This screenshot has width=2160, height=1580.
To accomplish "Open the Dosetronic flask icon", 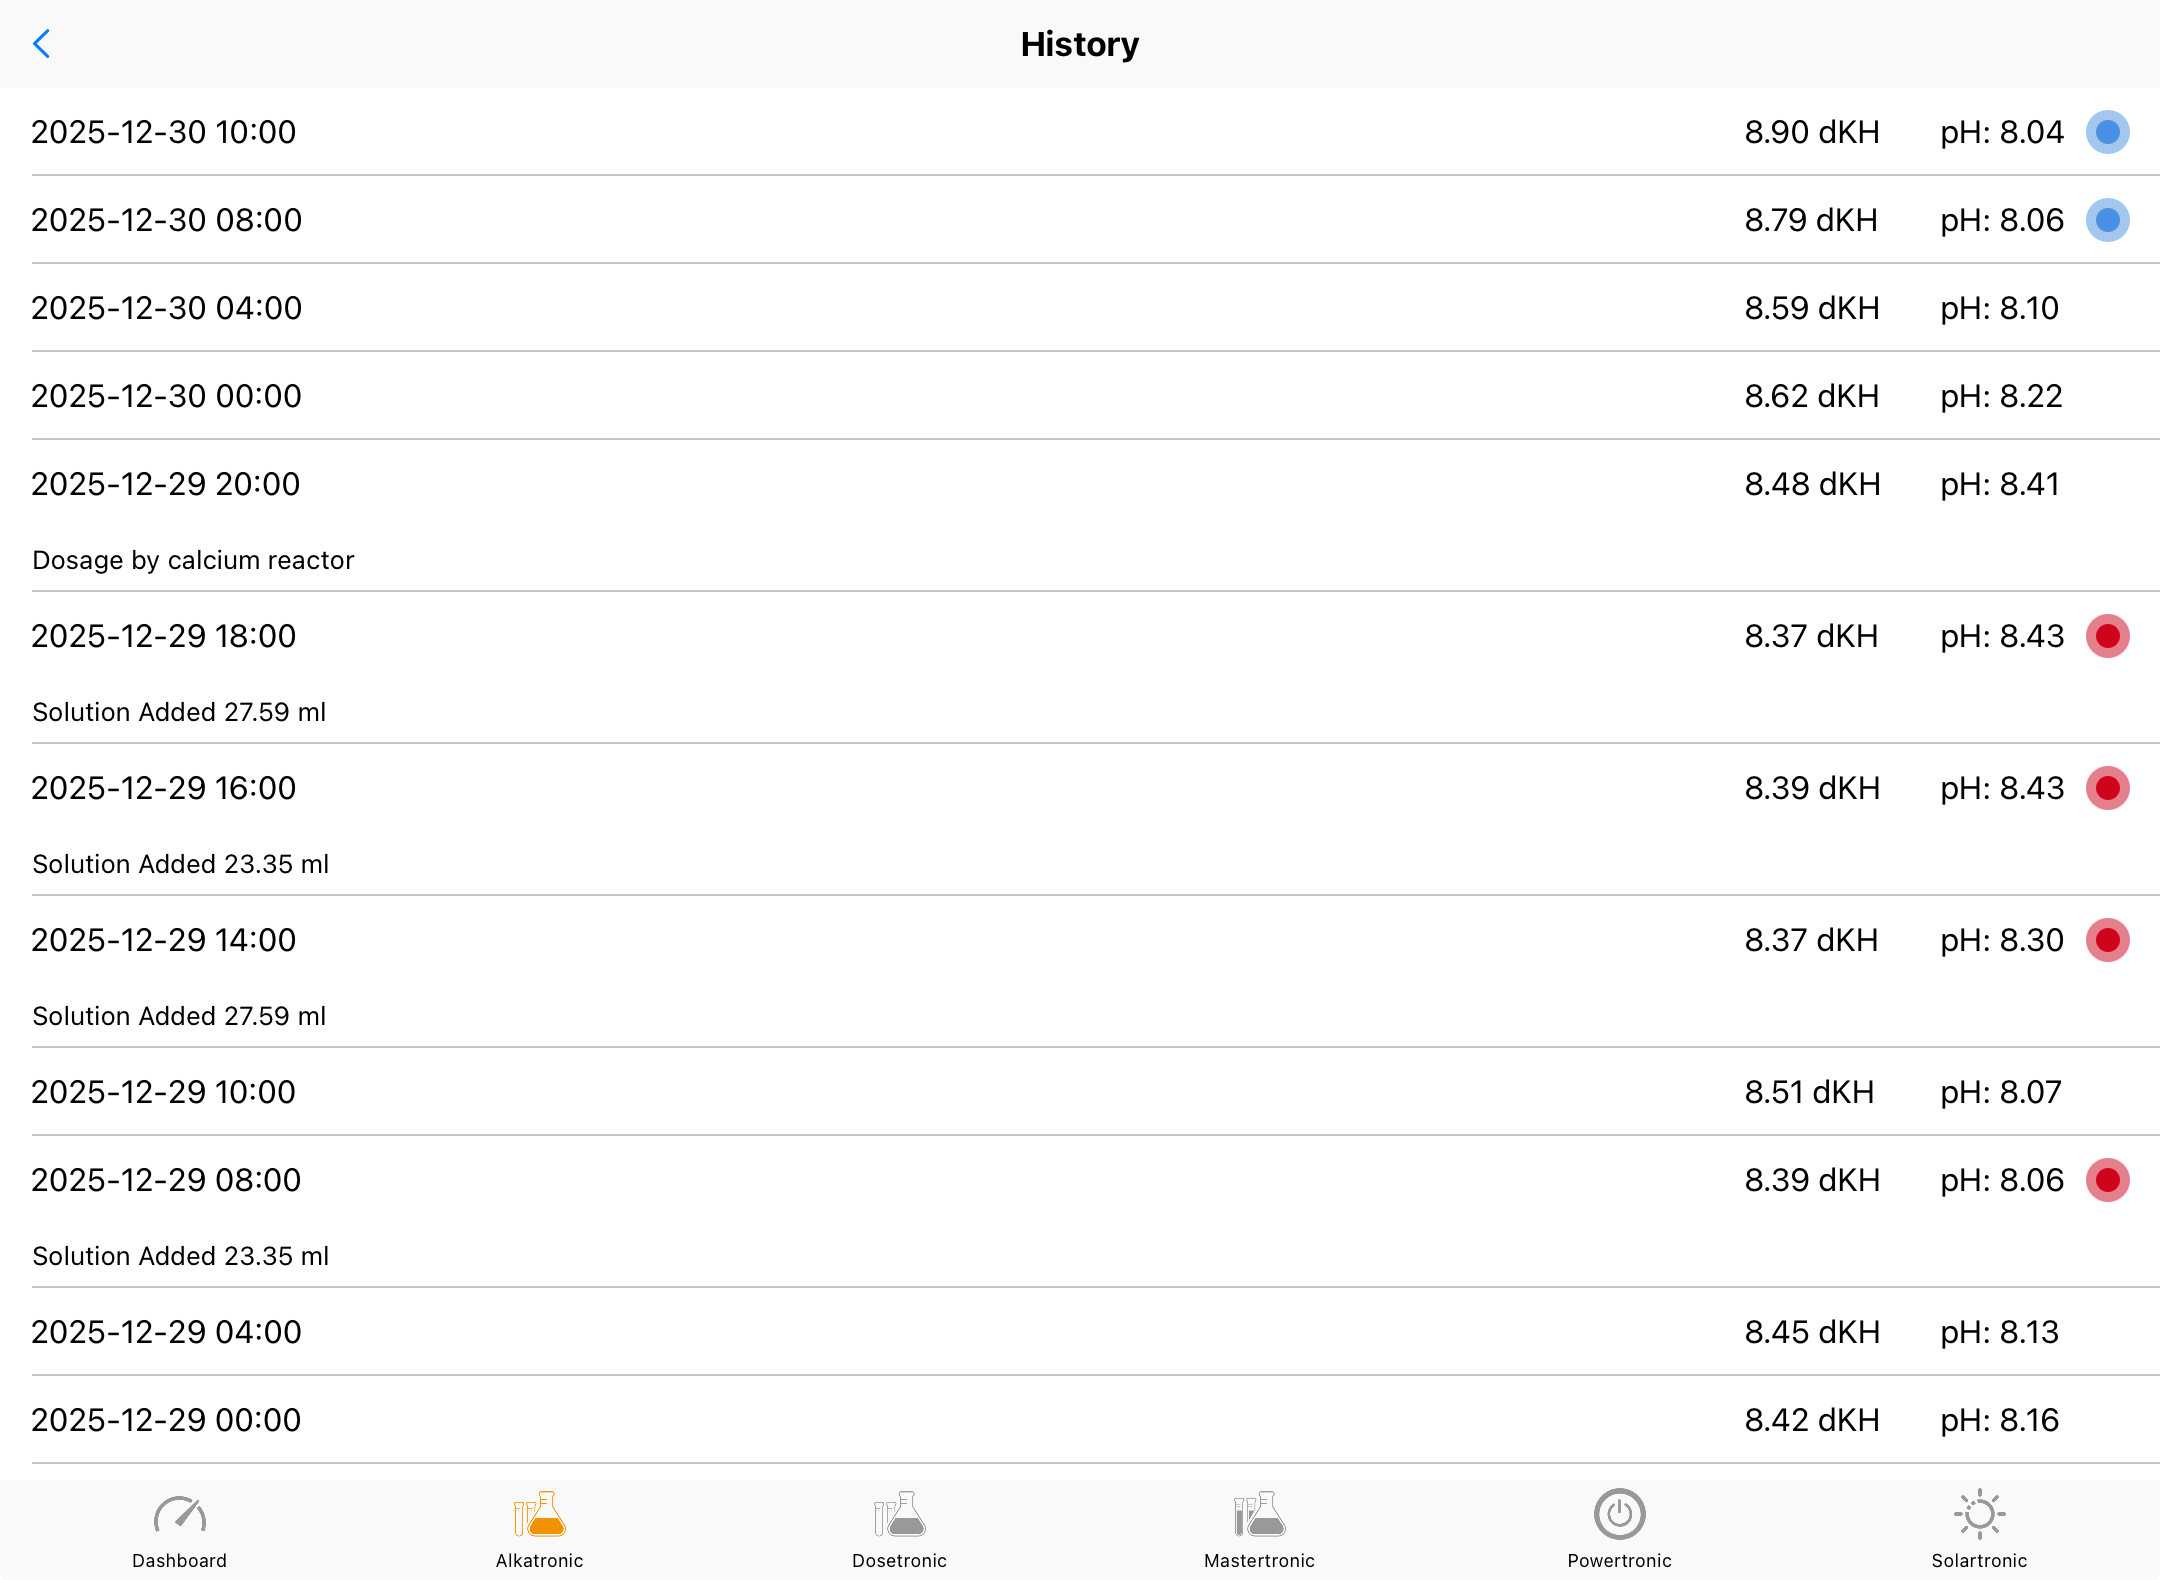I will click(900, 1516).
